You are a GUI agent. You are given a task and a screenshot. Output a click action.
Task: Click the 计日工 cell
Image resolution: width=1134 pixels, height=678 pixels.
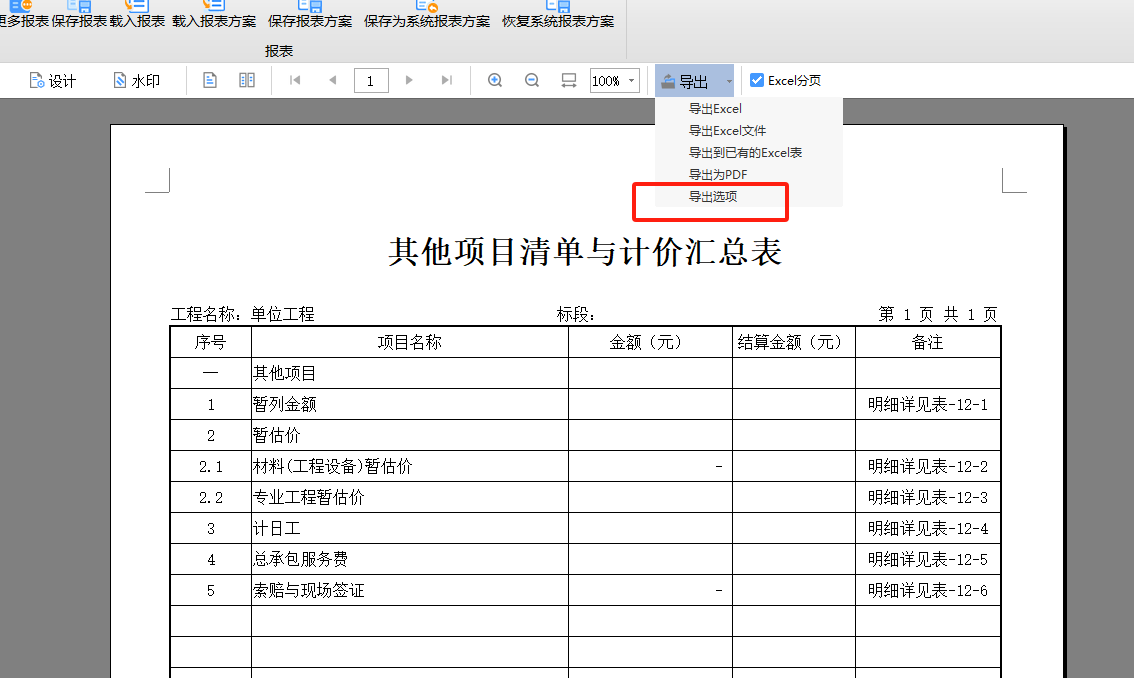pos(409,529)
